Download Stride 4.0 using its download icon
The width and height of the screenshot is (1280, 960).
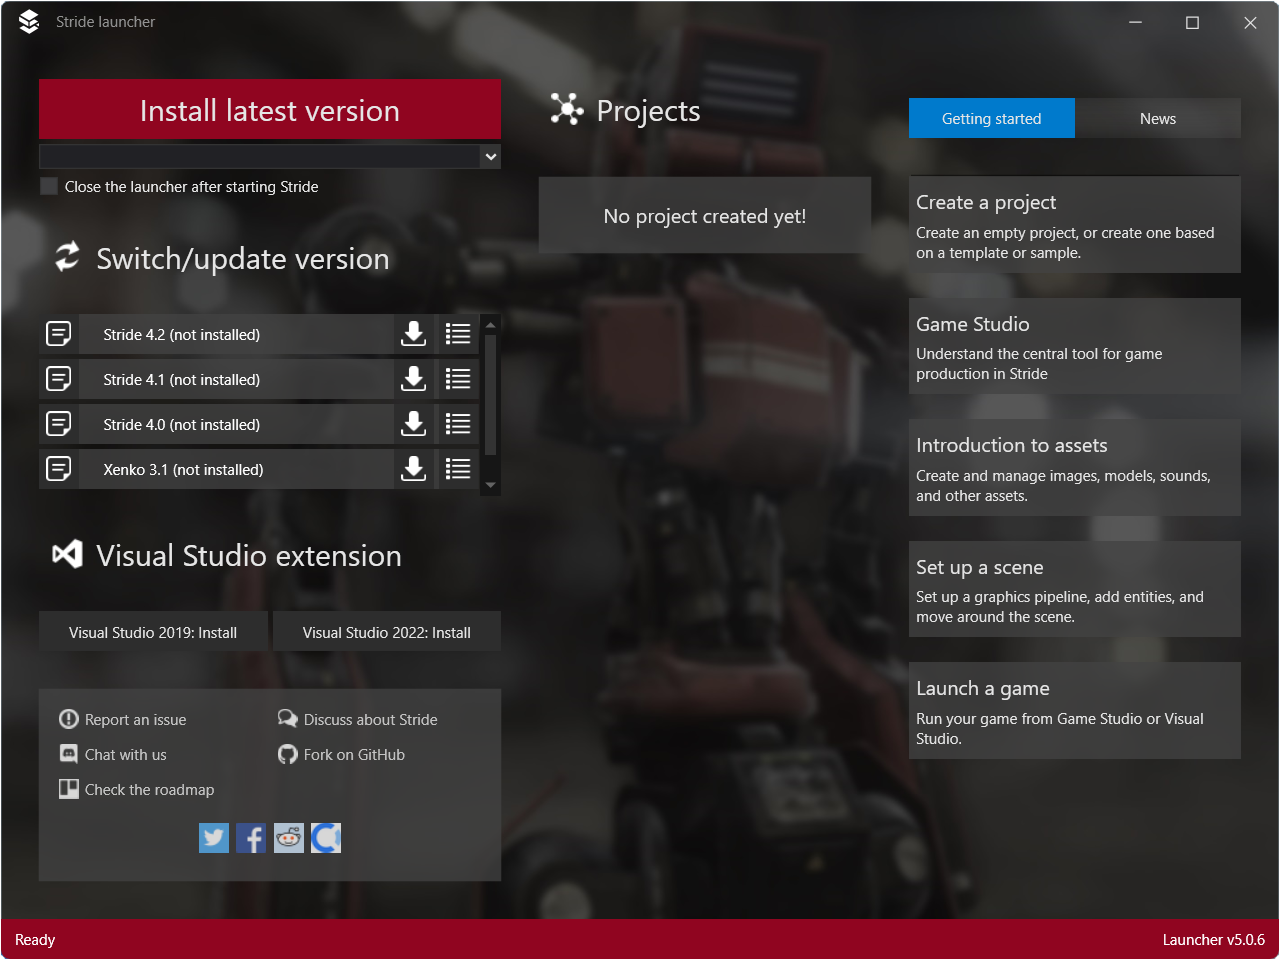[x=413, y=424]
